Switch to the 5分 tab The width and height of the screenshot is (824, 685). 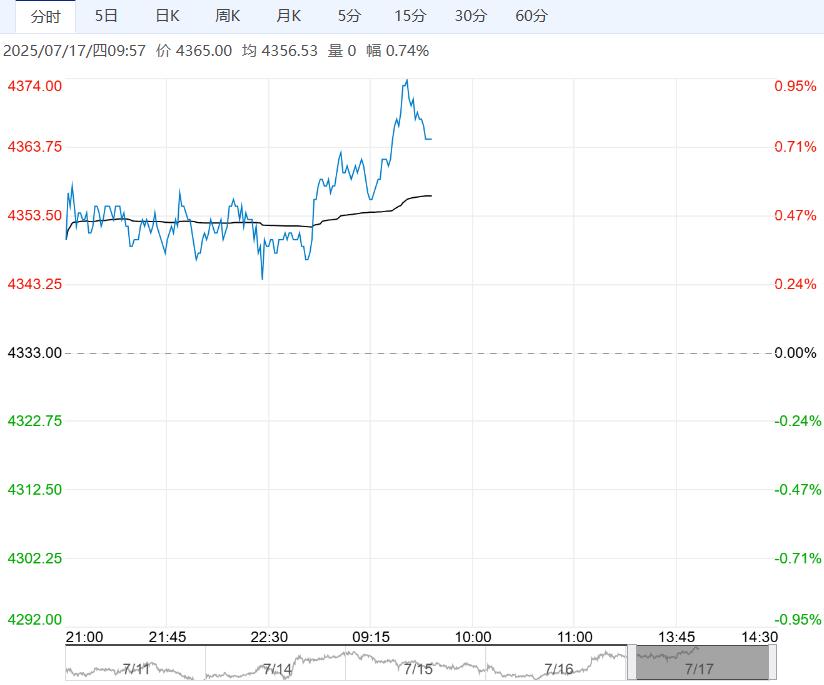coord(349,16)
